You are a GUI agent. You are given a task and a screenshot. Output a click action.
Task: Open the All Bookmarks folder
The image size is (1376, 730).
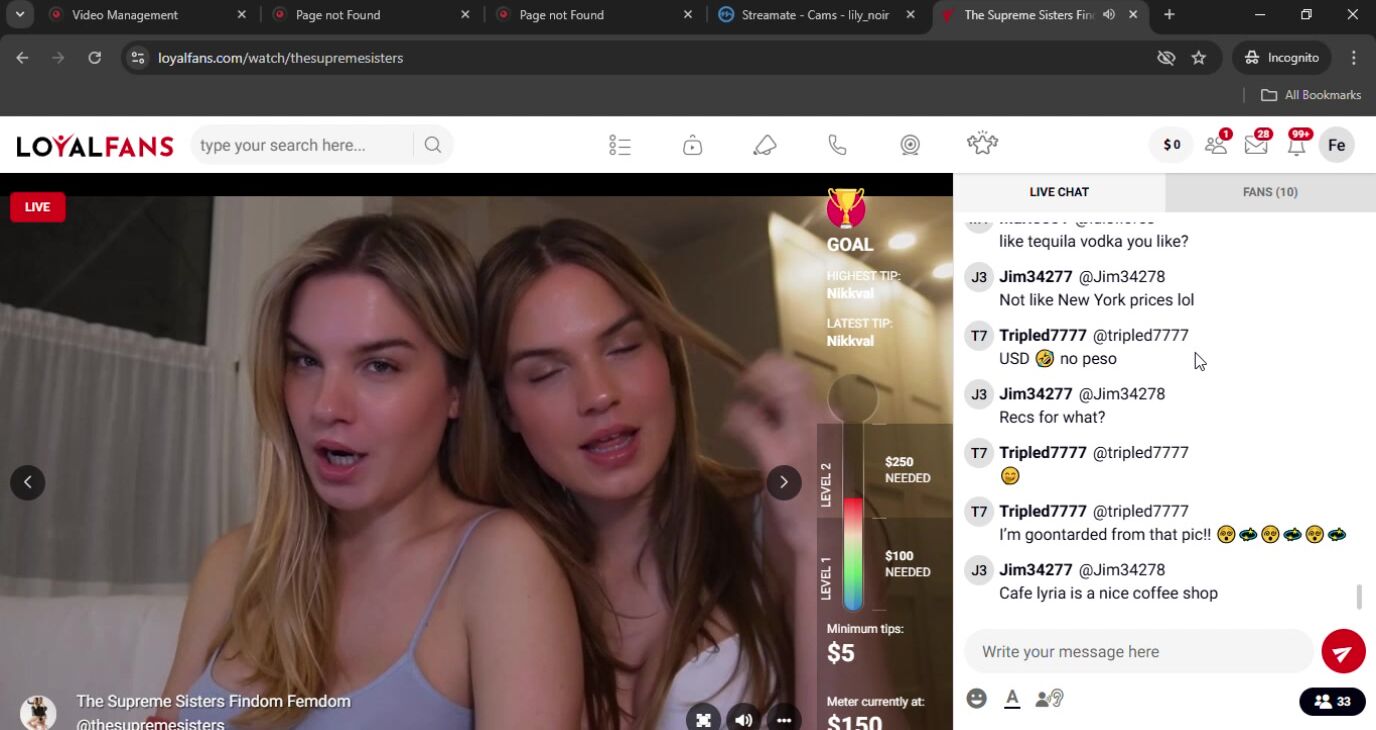pos(1311,95)
